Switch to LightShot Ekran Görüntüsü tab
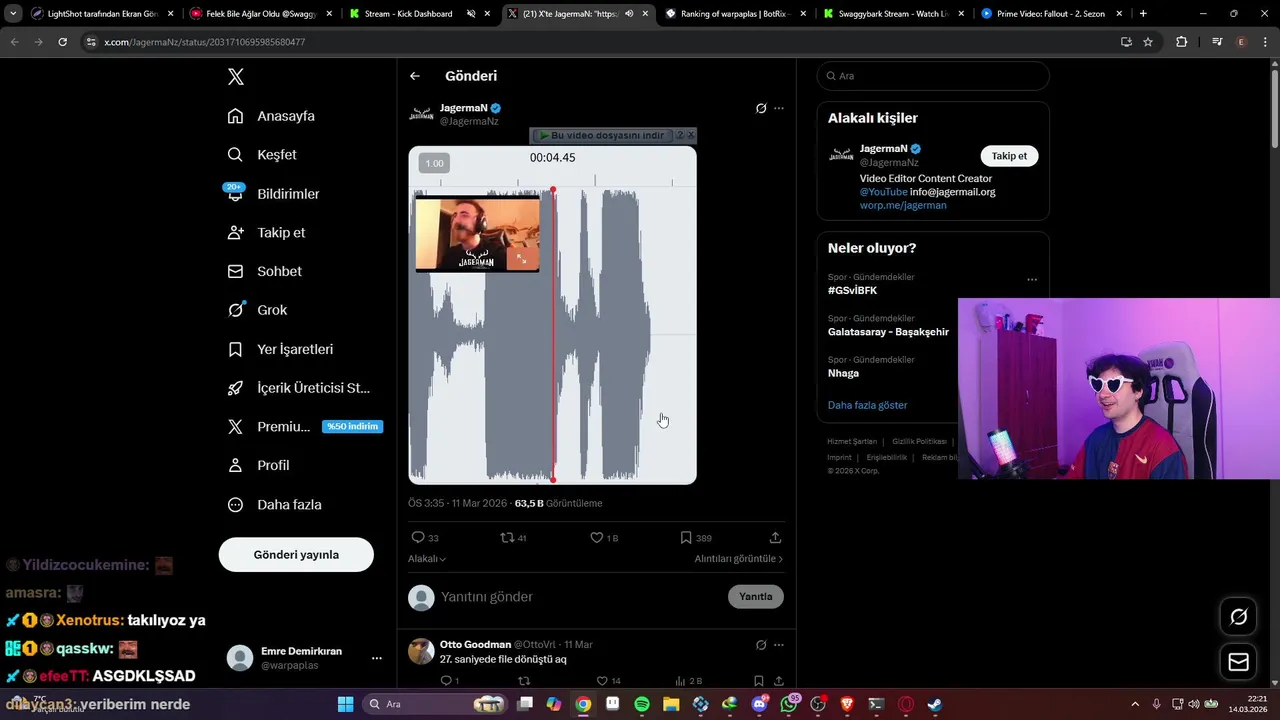The image size is (1280, 720). (102, 14)
